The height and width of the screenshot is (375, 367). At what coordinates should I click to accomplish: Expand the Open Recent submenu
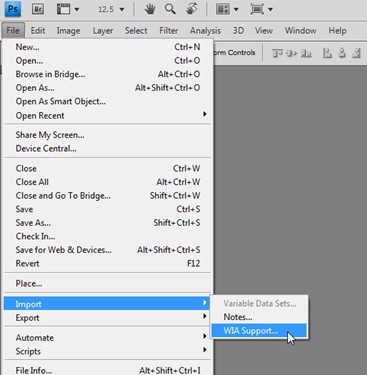click(108, 115)
